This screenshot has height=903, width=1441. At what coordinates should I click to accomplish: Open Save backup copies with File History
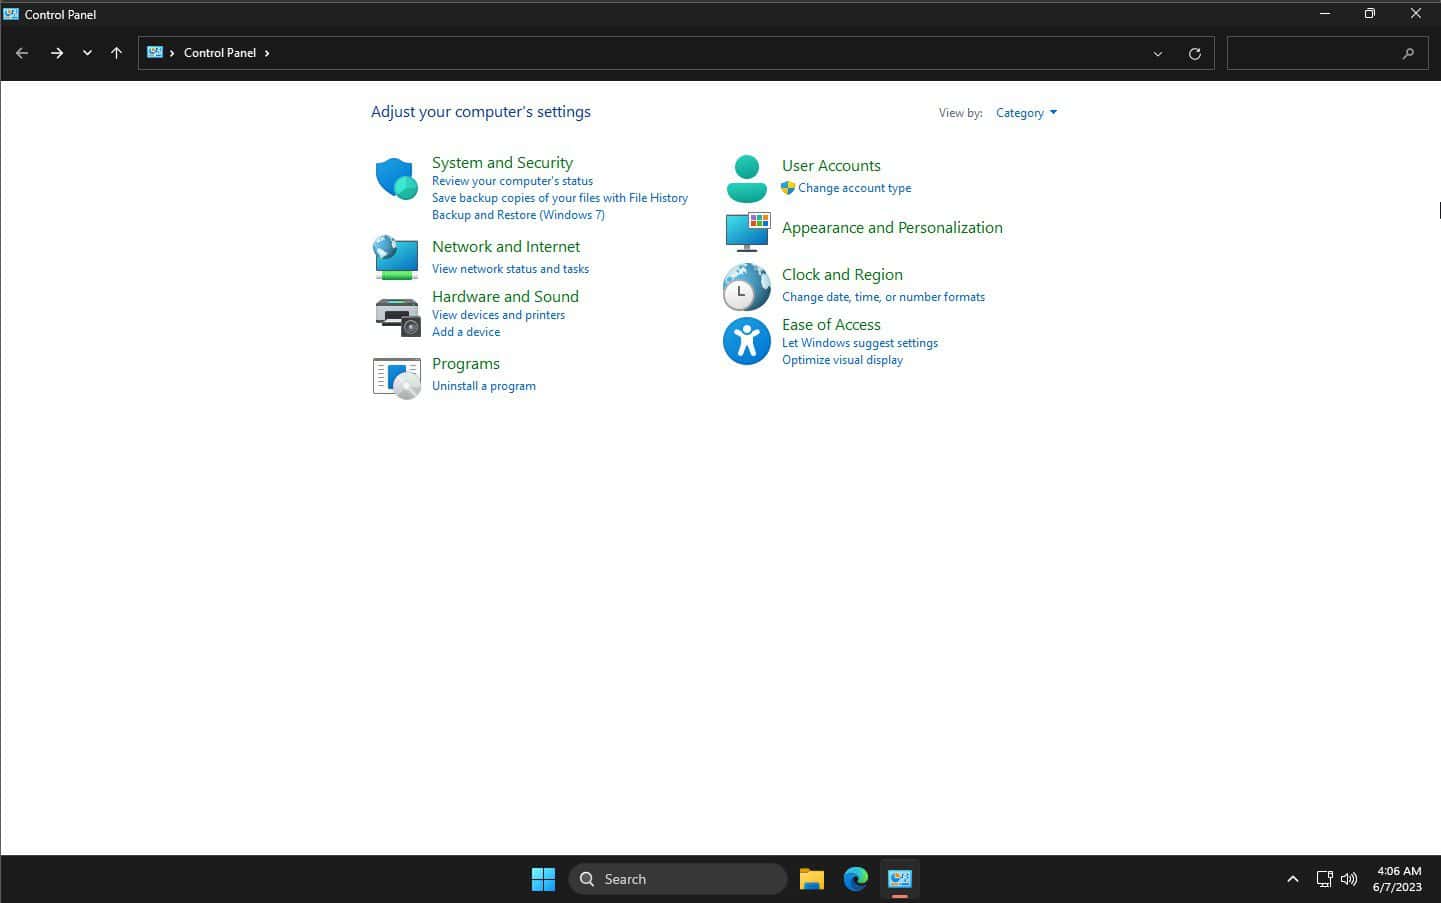[560, 198]
